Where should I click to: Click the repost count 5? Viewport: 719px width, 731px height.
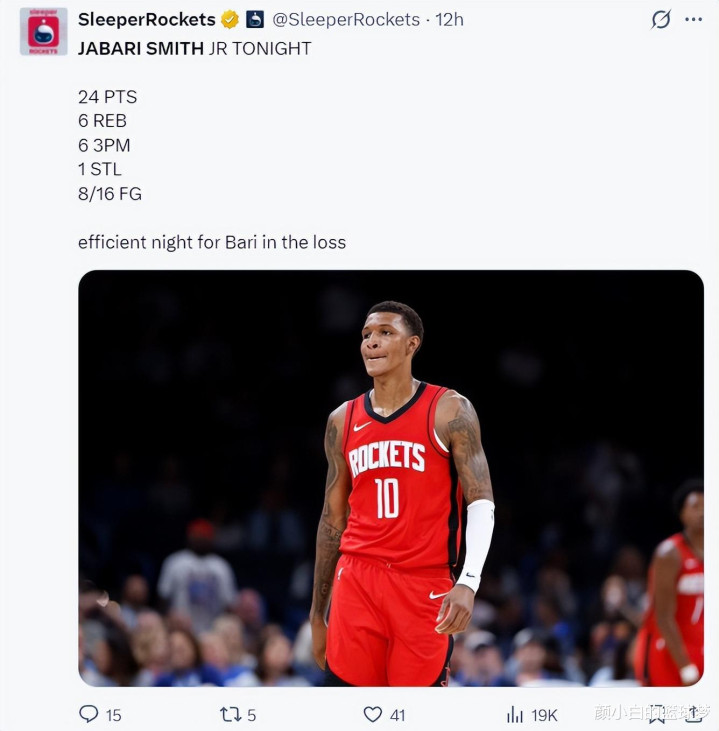pos(251,714)
